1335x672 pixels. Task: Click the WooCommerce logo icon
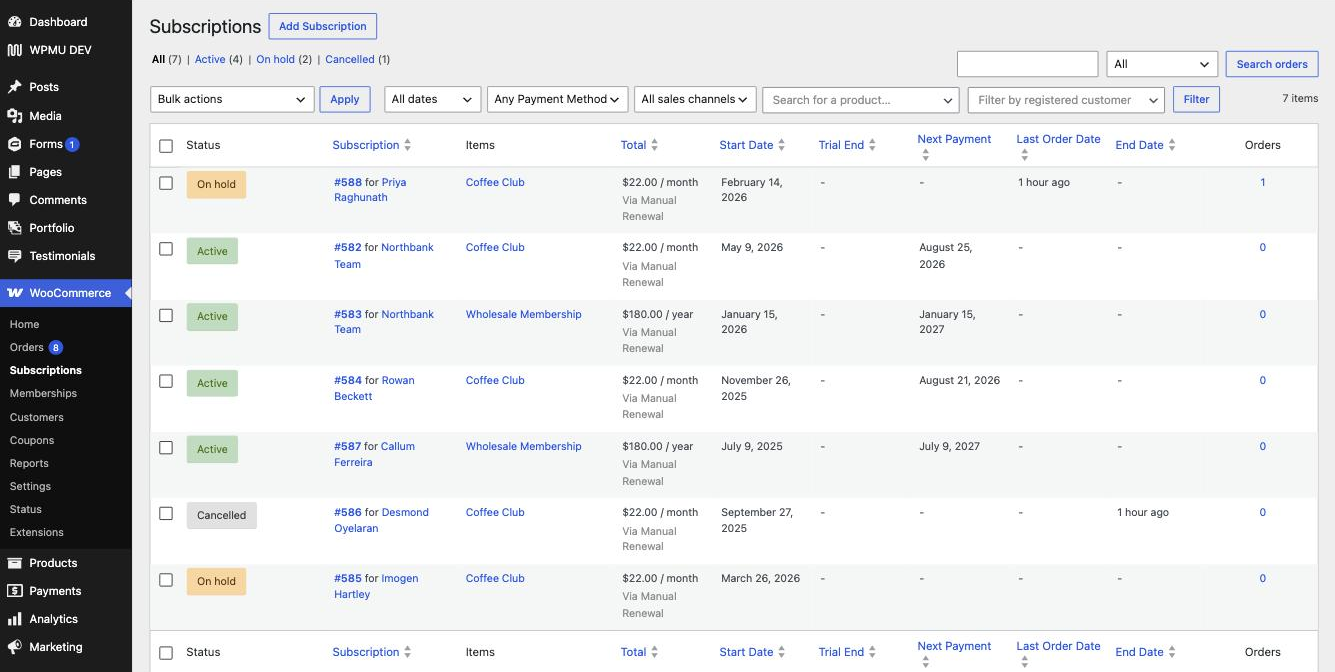pos(15,293)
